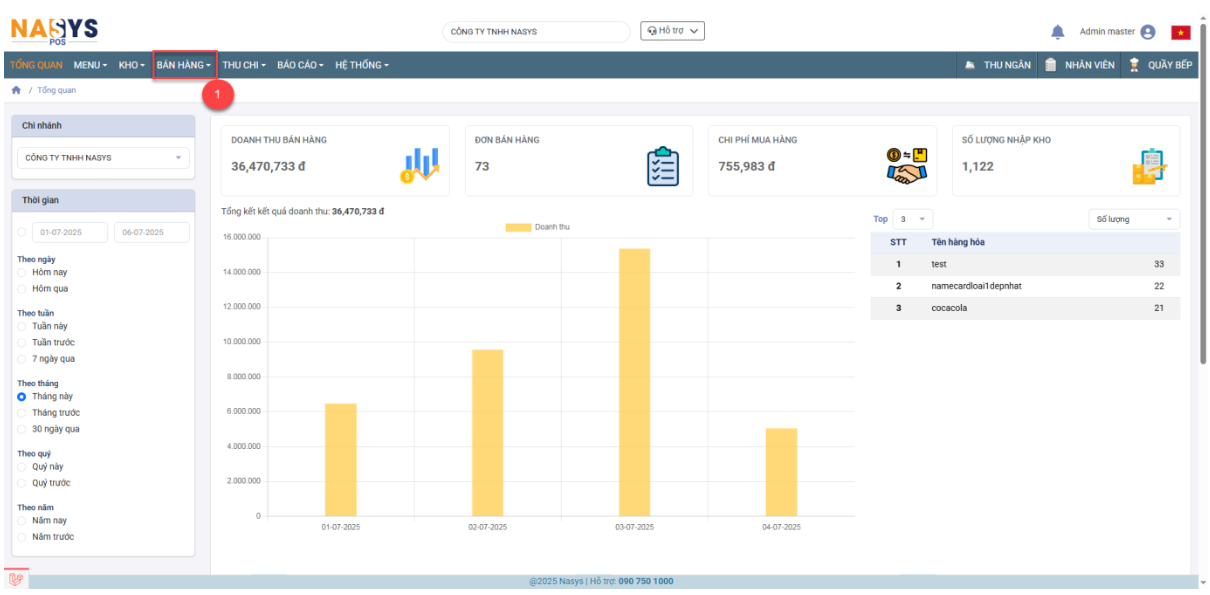Click the NASYS POS logo
Screen dimensions: 1210x595
[54, 31]
